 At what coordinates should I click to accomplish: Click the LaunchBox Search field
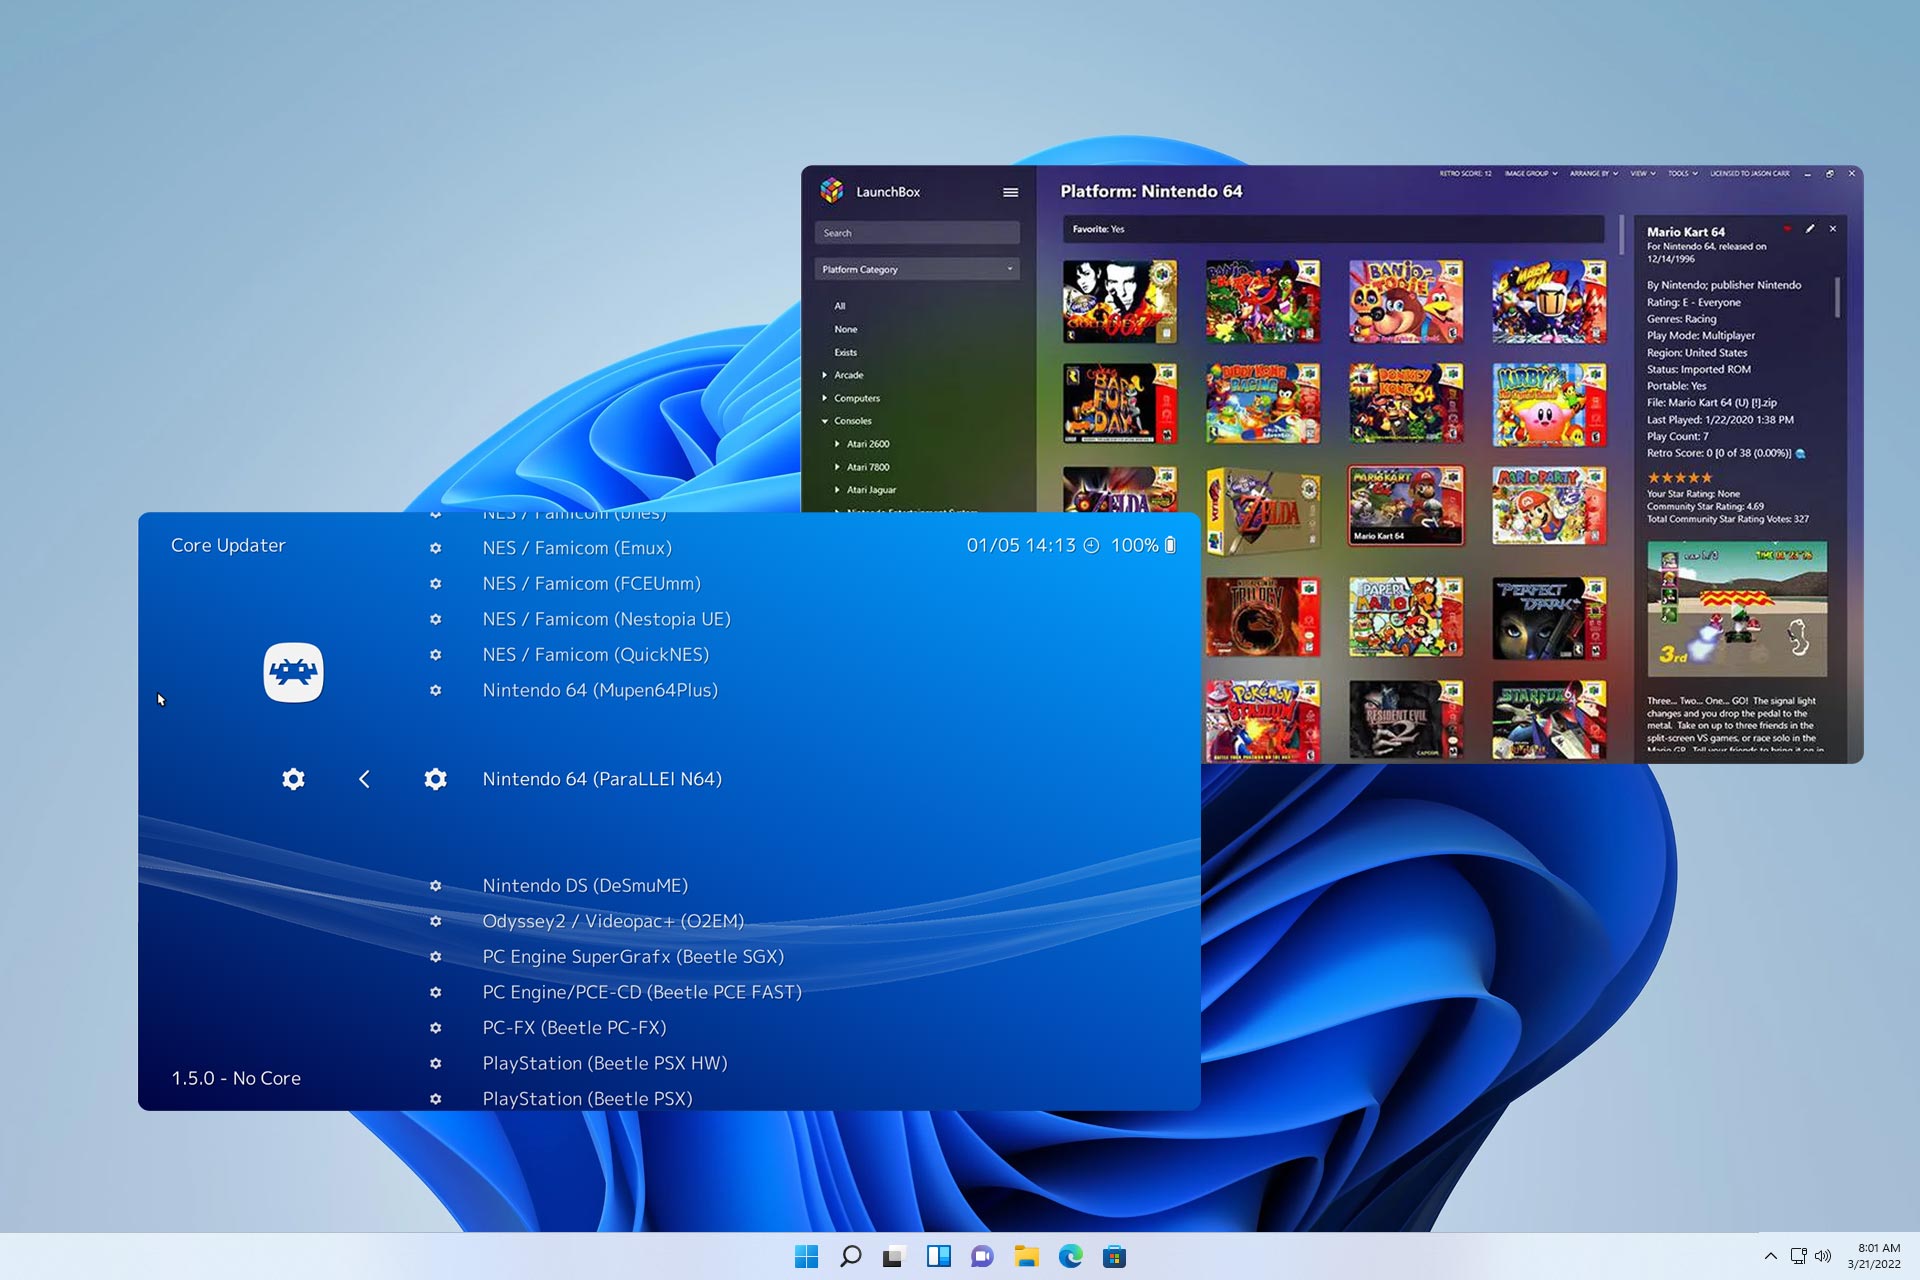click(x=917, y=233)
